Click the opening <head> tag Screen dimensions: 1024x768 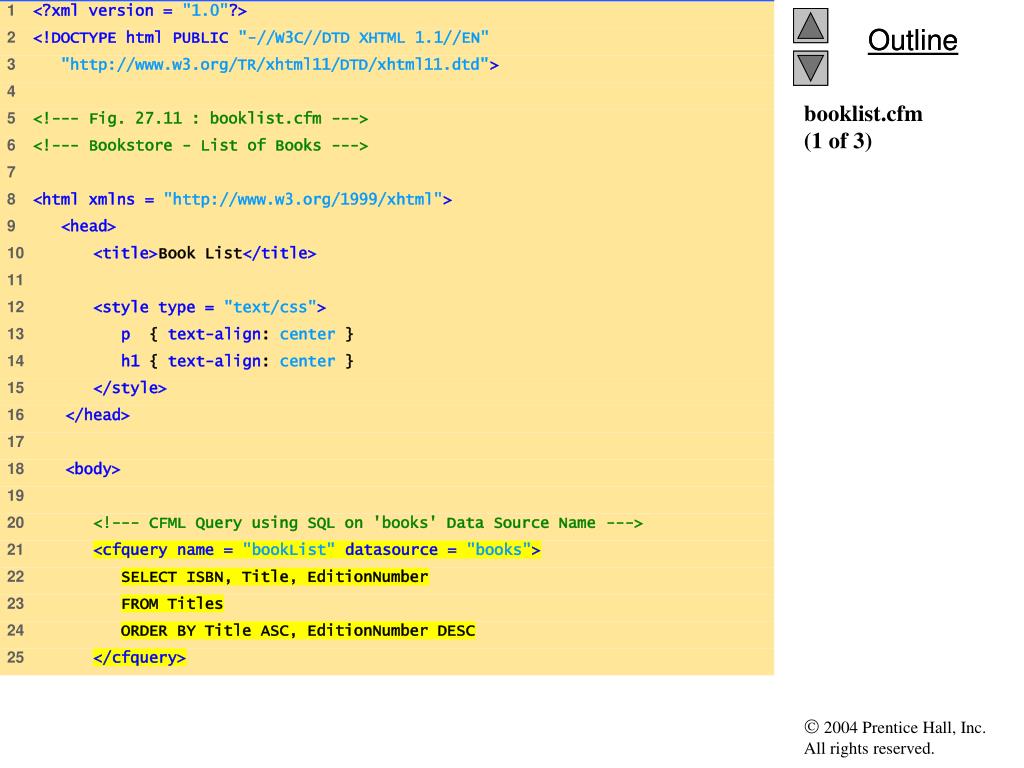tap(88, 226)
